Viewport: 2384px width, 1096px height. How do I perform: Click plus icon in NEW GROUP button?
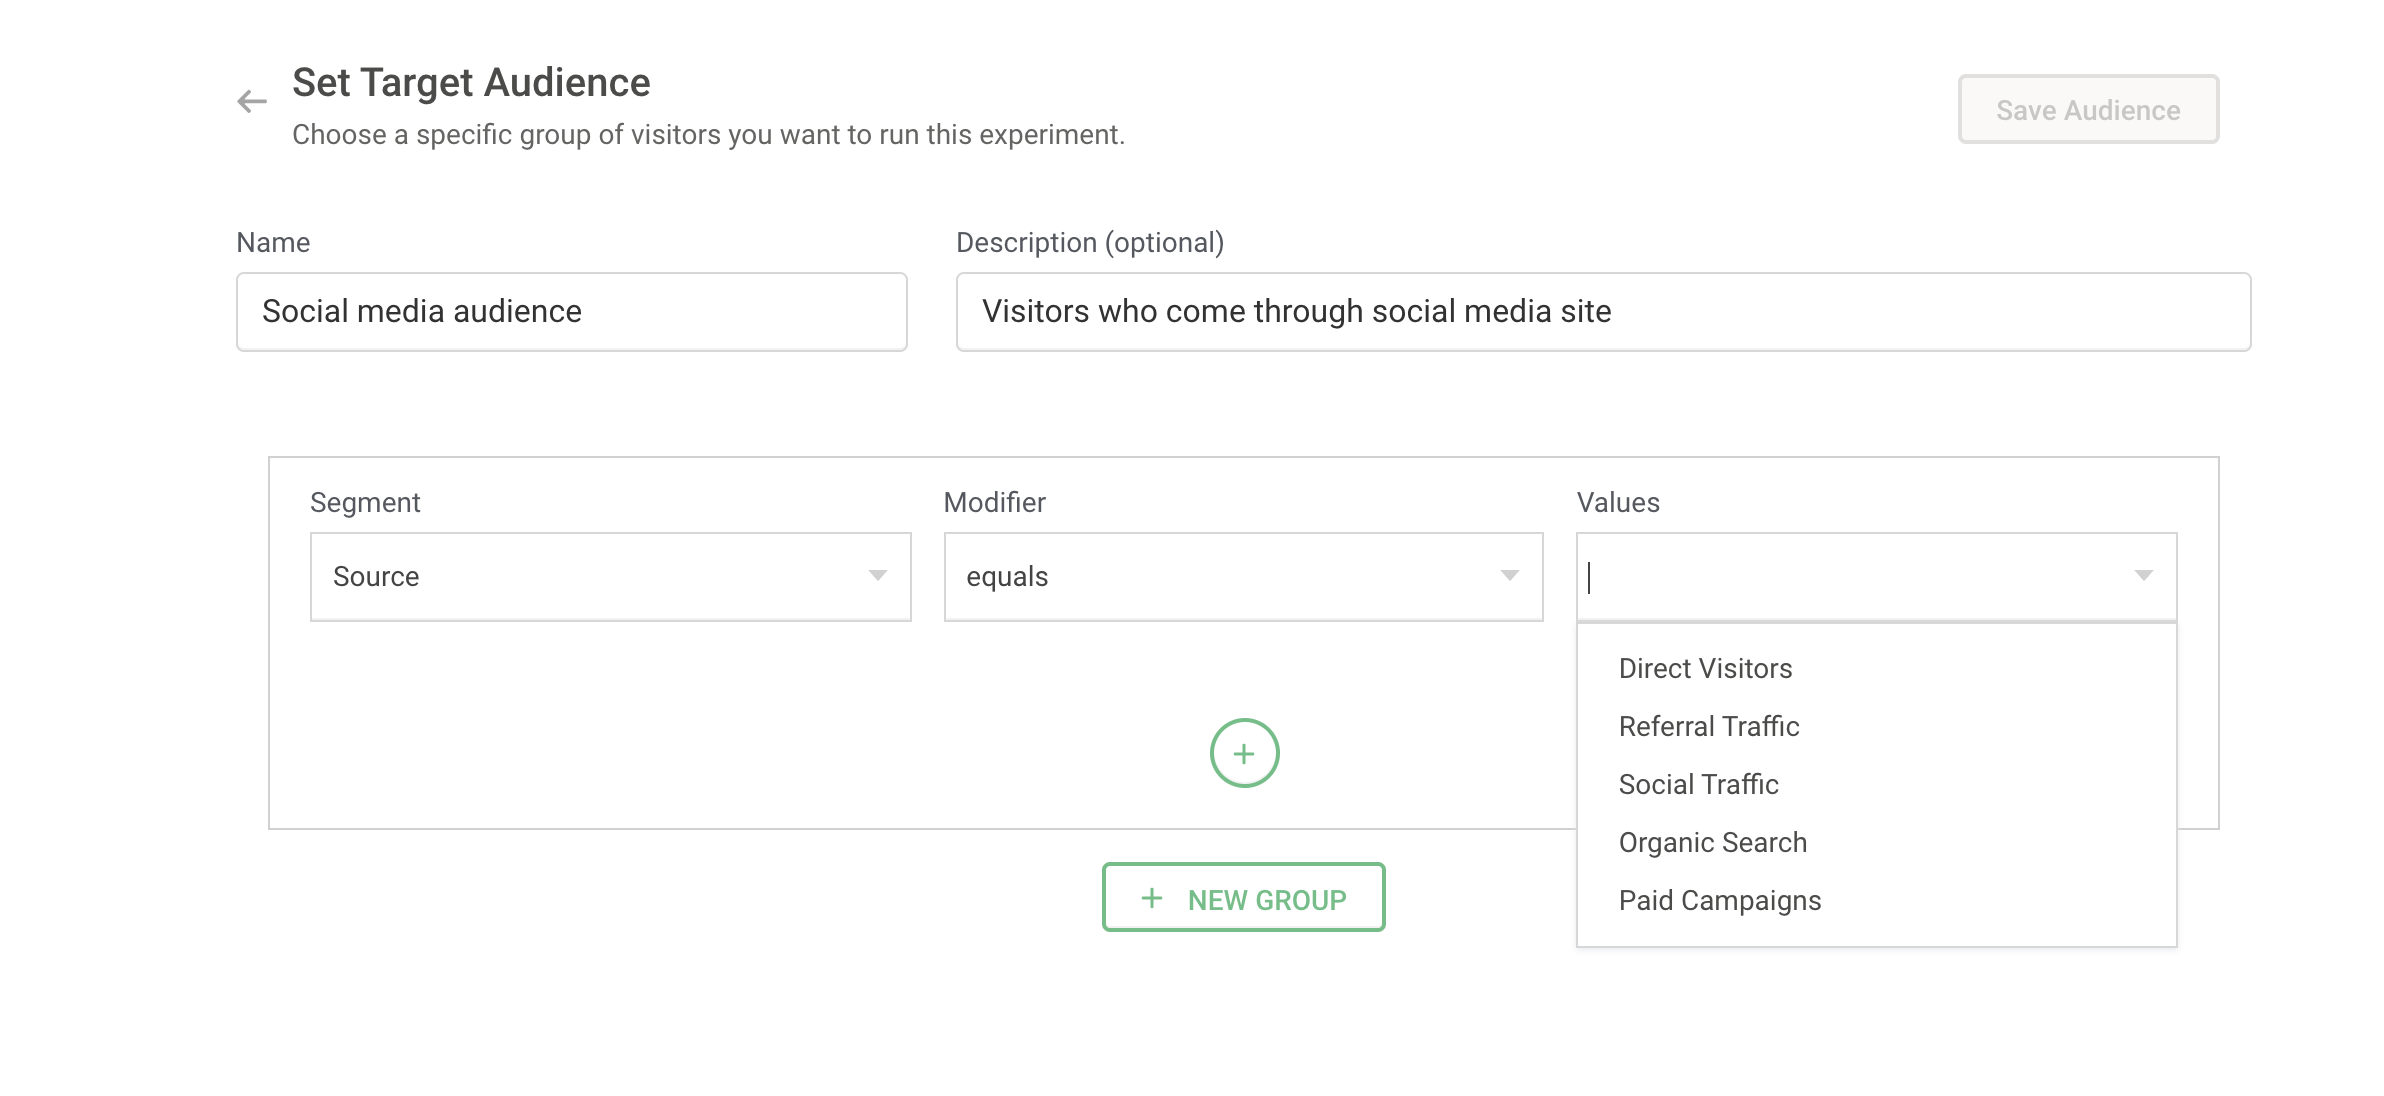pyautogui.click(x=1152, y=898)
